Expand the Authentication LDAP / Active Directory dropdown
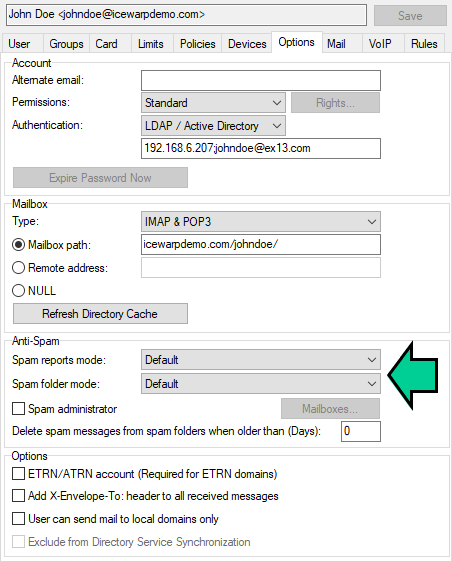Image resolution: width=452 pixels, height=561 pixels. tap(213, 126)
